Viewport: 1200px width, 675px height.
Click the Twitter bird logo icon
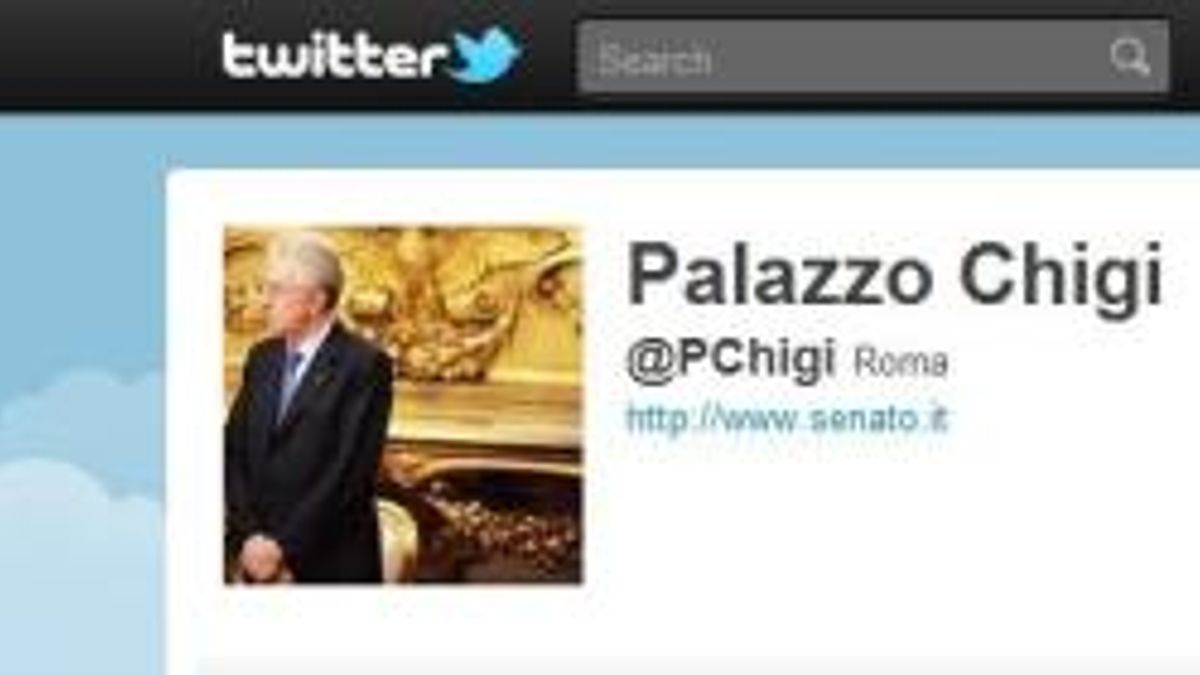click(484, 55)
